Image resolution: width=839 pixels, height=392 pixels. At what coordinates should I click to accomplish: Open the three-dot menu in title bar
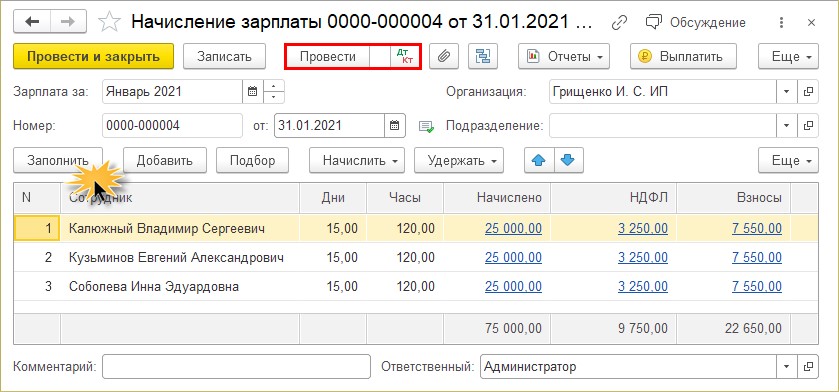[782, 22]
